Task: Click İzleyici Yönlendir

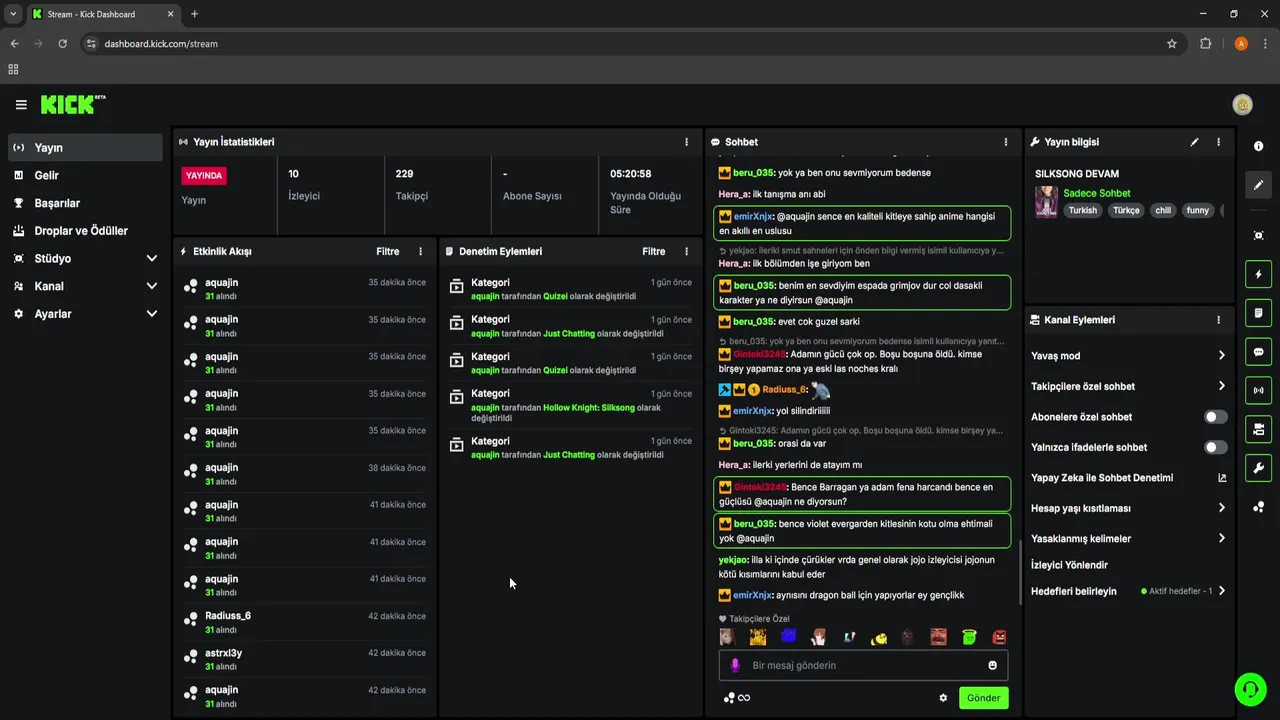Action: (1069, 565)
